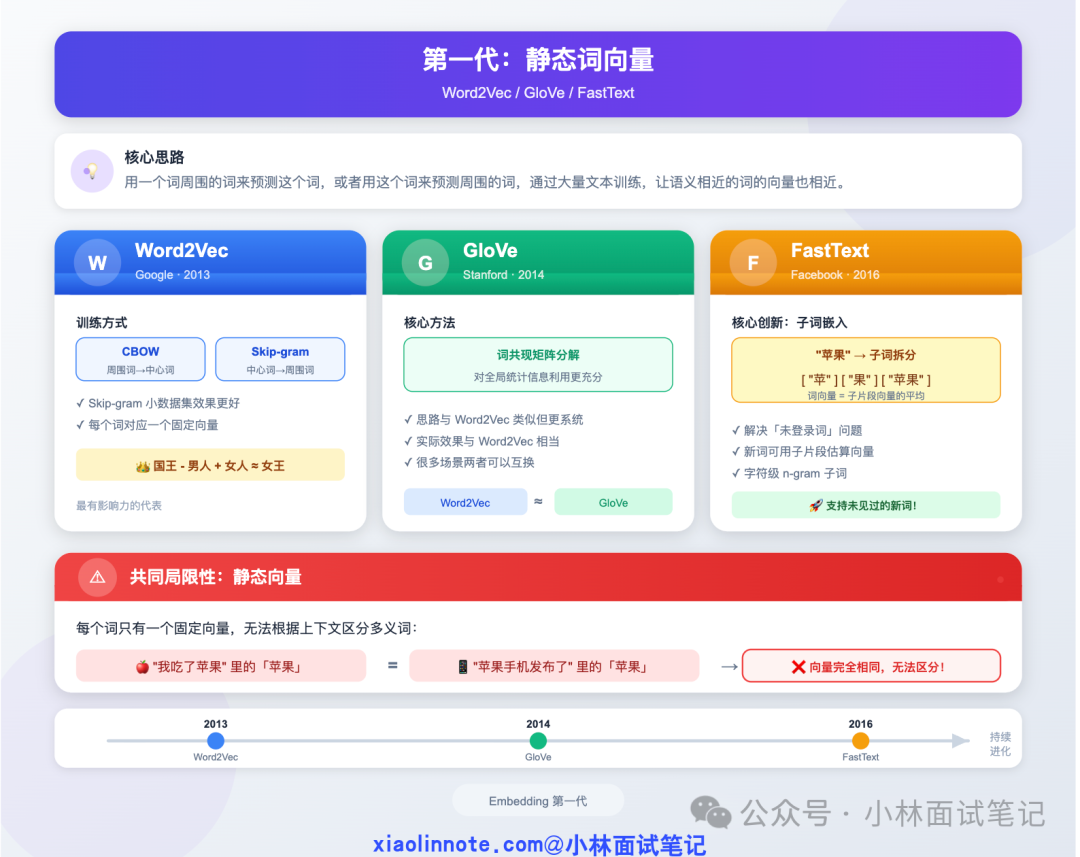
Task: Click the green GloVe pill swatch
Action: point(613,501)
